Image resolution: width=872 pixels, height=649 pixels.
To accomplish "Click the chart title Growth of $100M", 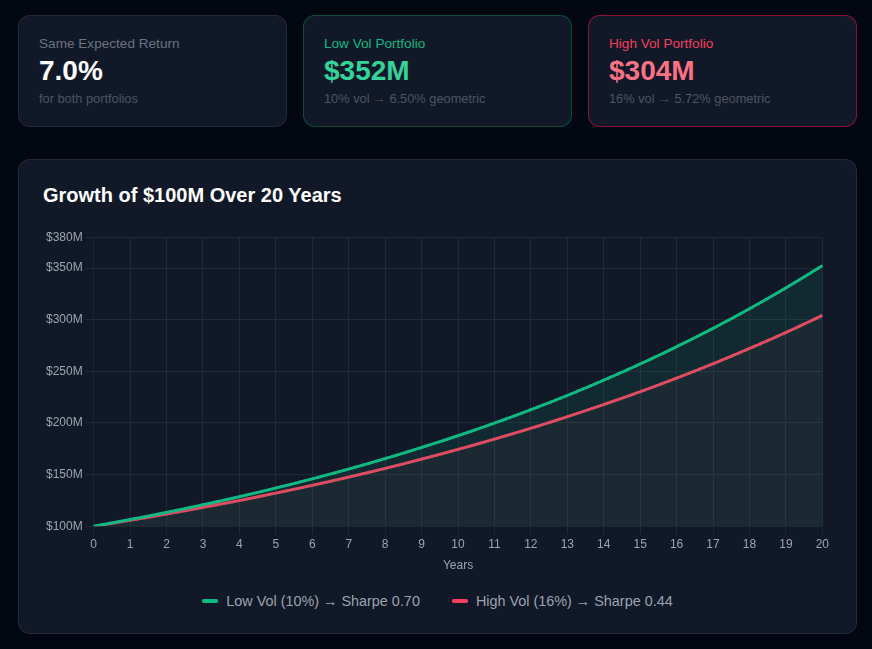I will pyautogui.click(x=192, y=195).
